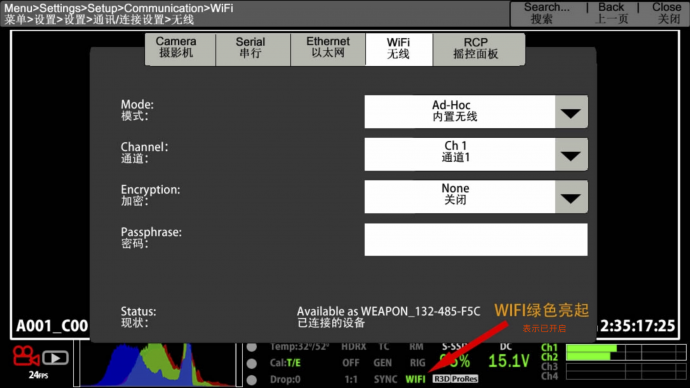Click the RIG status indicator

click(418, 363)
